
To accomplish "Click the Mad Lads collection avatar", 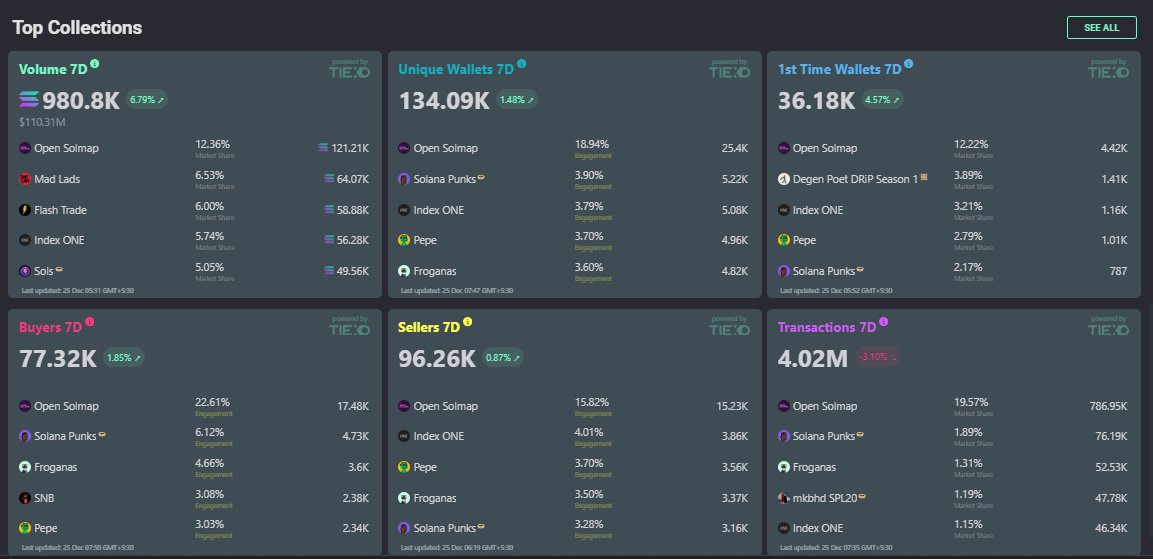I will (x=25, y=179).
